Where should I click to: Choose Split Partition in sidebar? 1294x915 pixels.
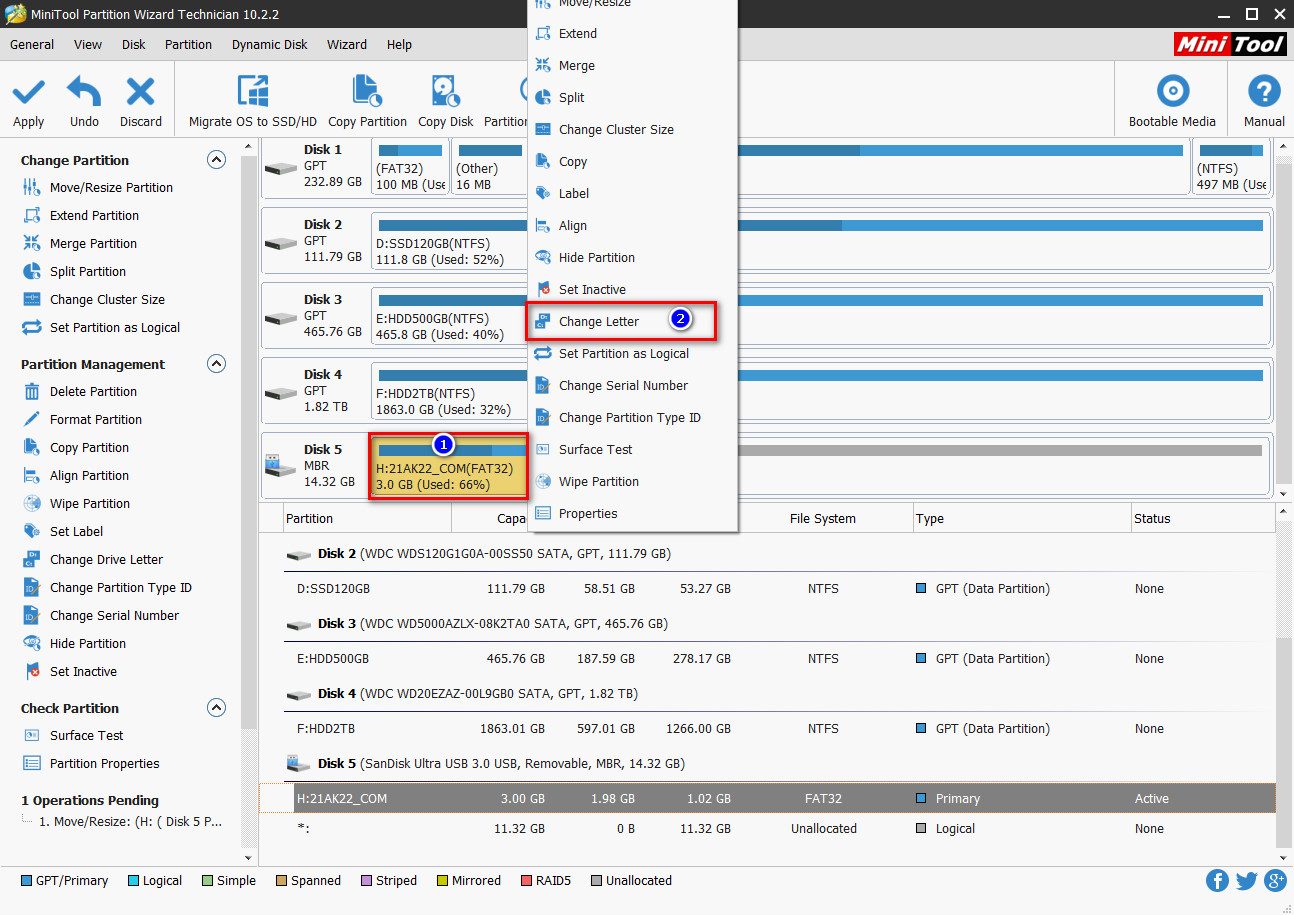88,271
